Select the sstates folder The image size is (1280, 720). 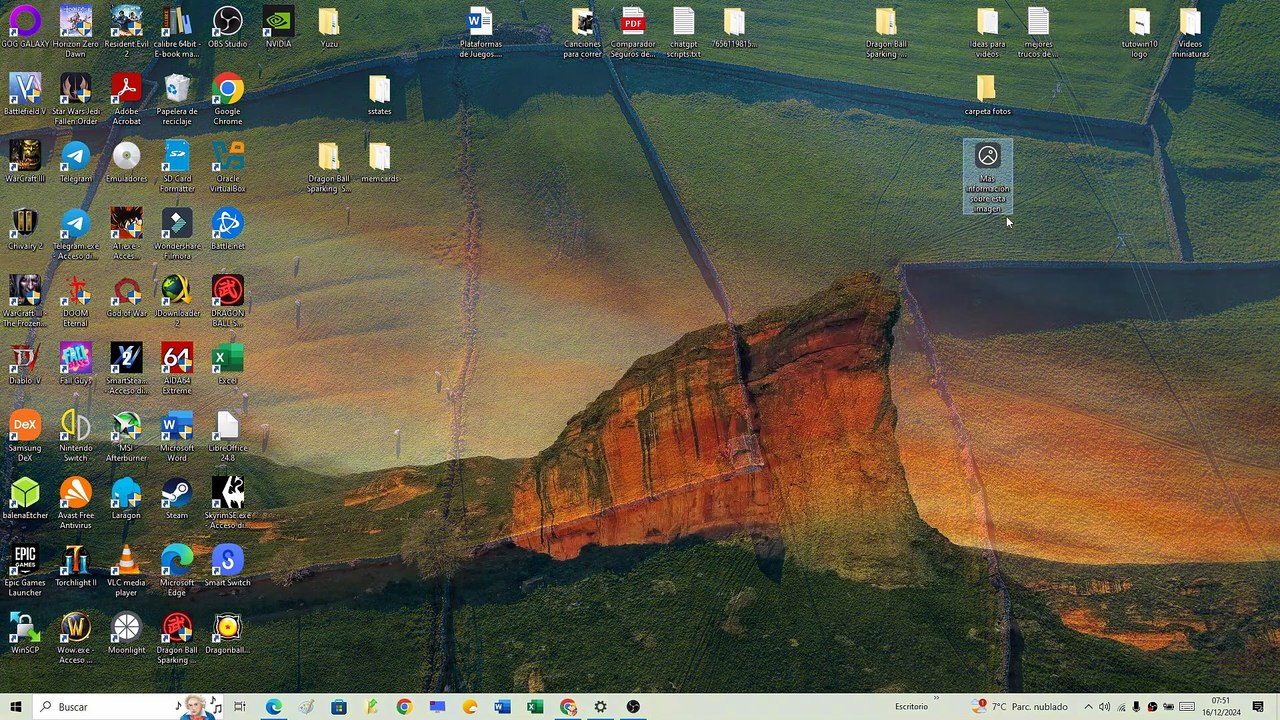(379, 95)
